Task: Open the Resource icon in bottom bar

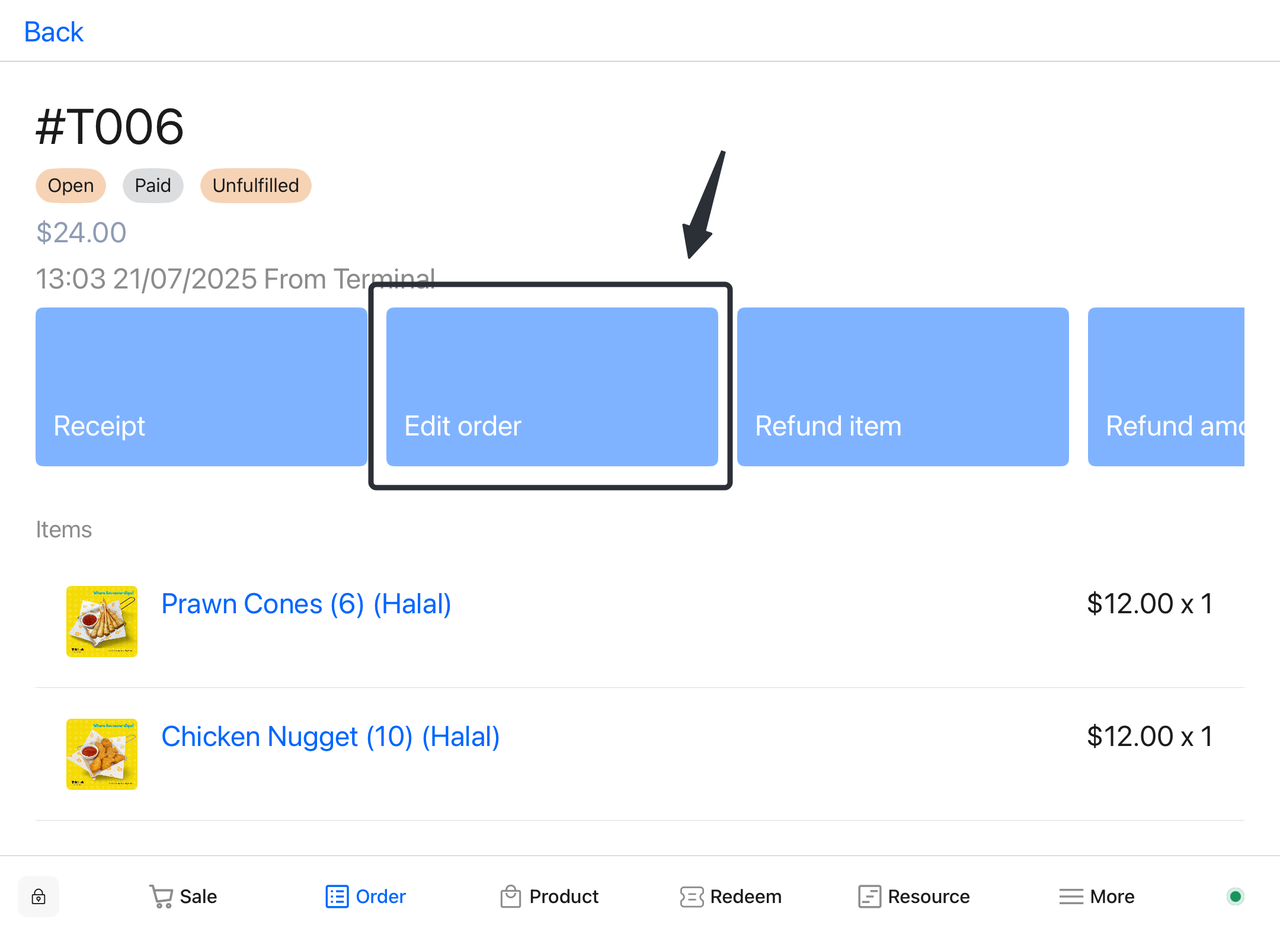Action: click(870, 896)
